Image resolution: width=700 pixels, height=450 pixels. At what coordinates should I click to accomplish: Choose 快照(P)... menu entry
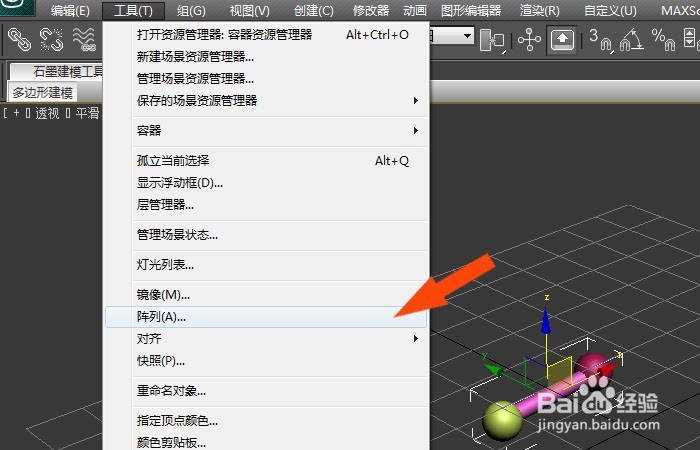266,360
